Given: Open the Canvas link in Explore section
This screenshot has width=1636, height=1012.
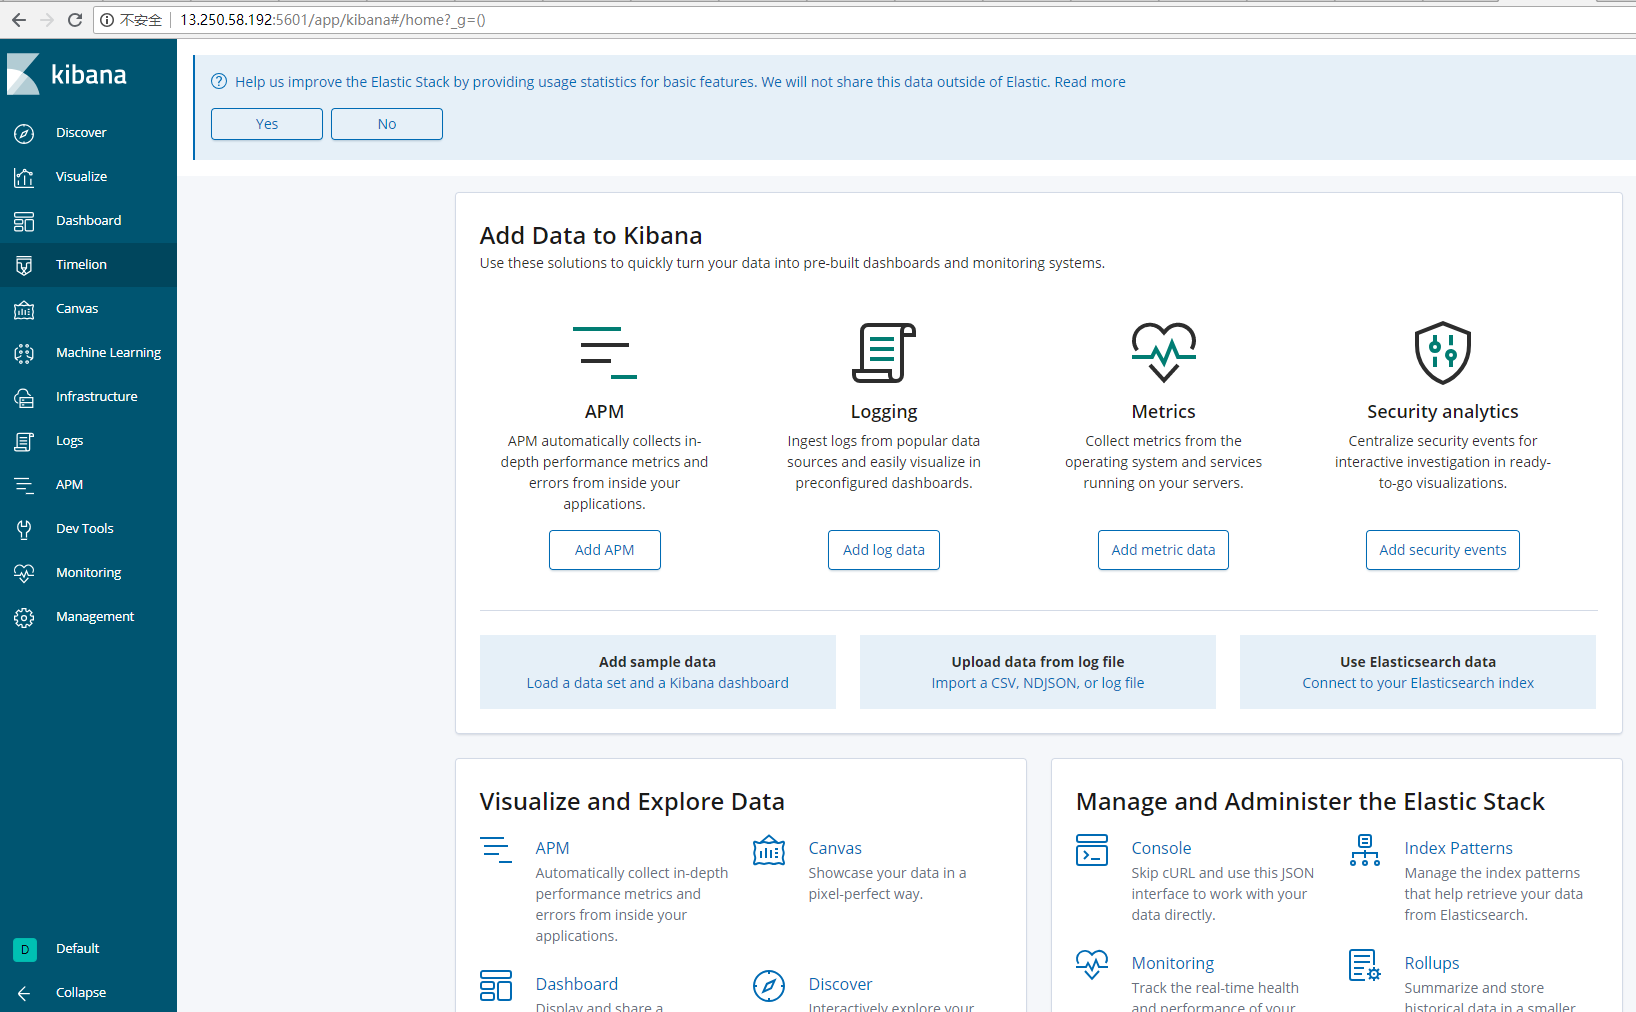Looking at the screenshot, I should coord(835,848).
